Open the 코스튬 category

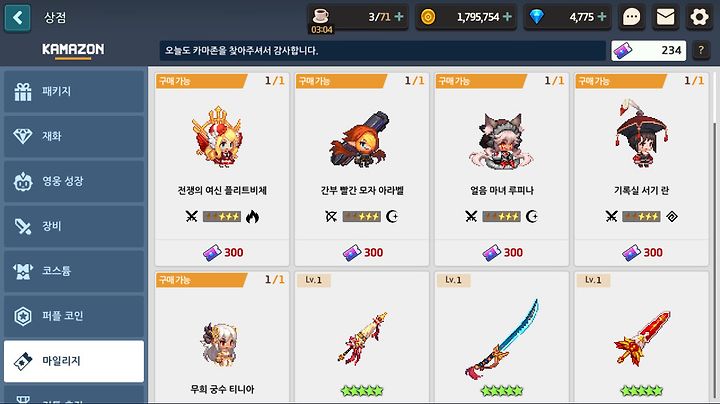coord(74,271)
